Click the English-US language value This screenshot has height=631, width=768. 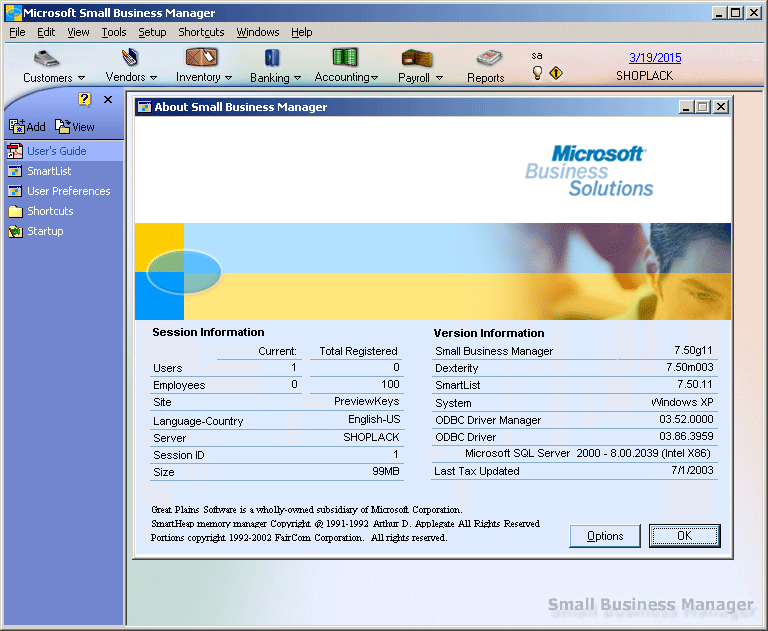click(x=374, y=419)
